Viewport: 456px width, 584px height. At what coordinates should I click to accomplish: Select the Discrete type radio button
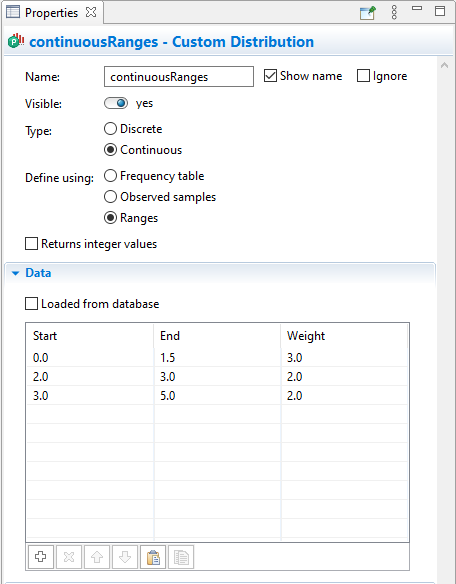coord(110,129)
